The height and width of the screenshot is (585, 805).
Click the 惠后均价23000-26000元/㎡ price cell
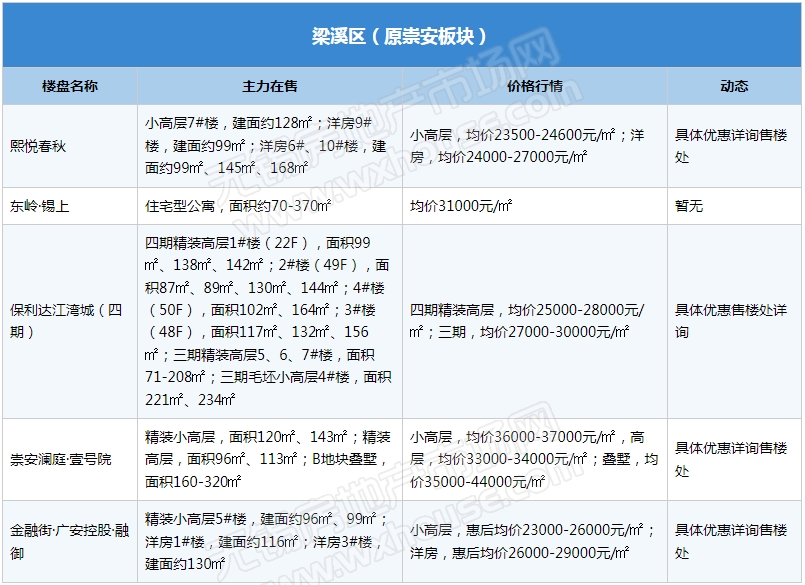535,541
